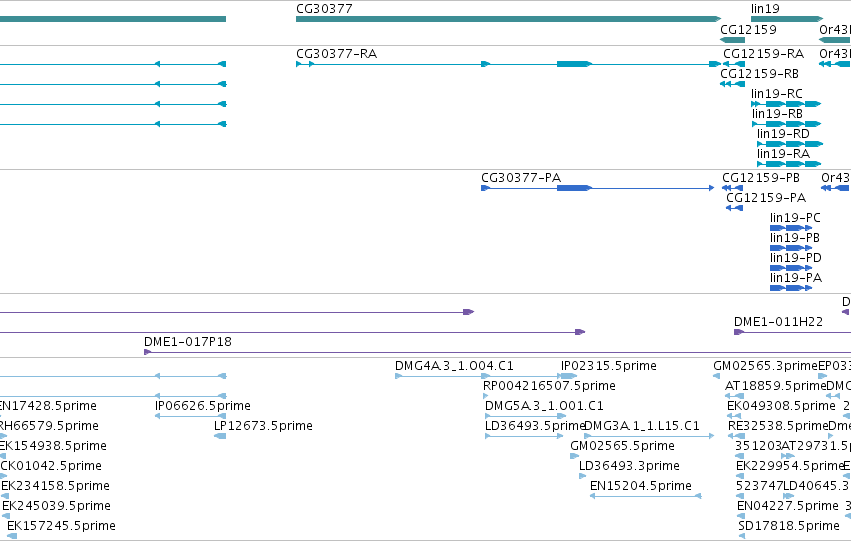Click the AT18859.5prime EST label
851x541 pixels.
(775, 386)
